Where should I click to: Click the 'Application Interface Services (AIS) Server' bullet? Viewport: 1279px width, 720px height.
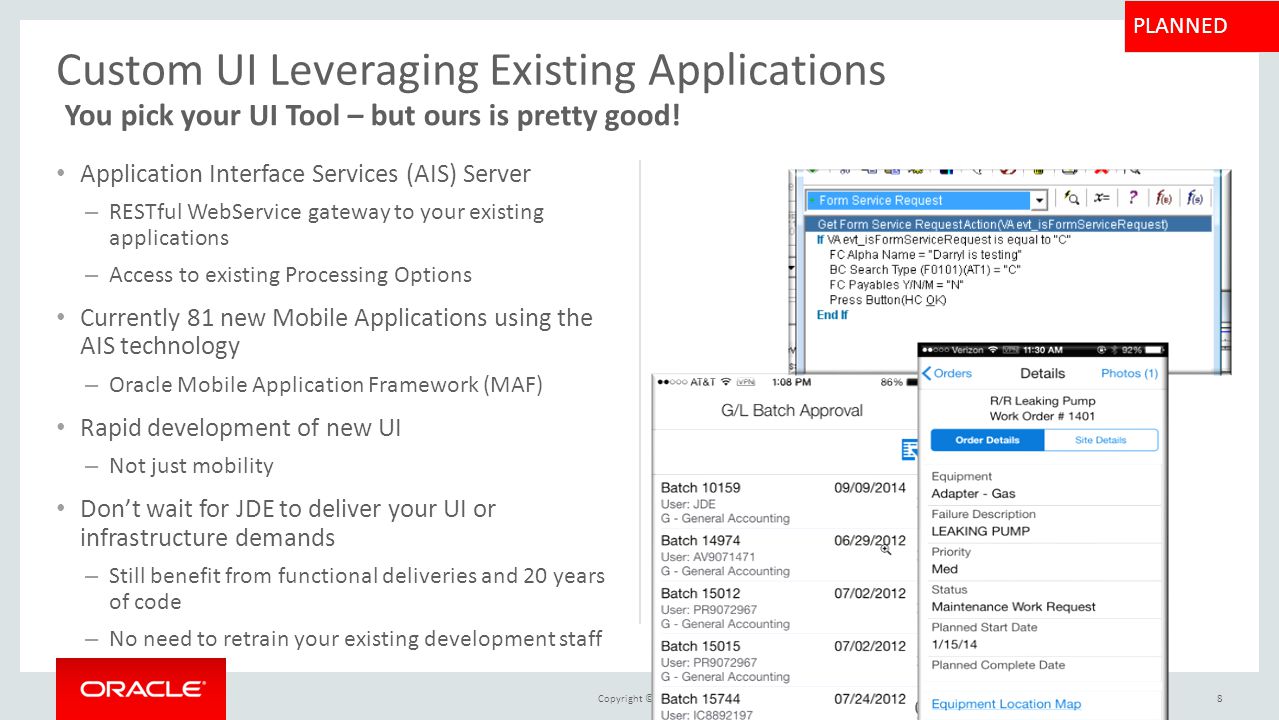click(305, 174)
